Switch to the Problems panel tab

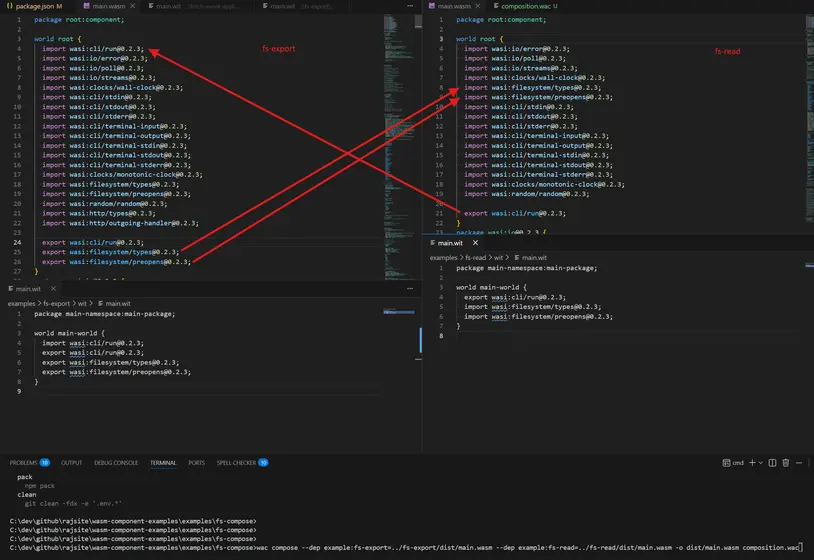[24, 463]
